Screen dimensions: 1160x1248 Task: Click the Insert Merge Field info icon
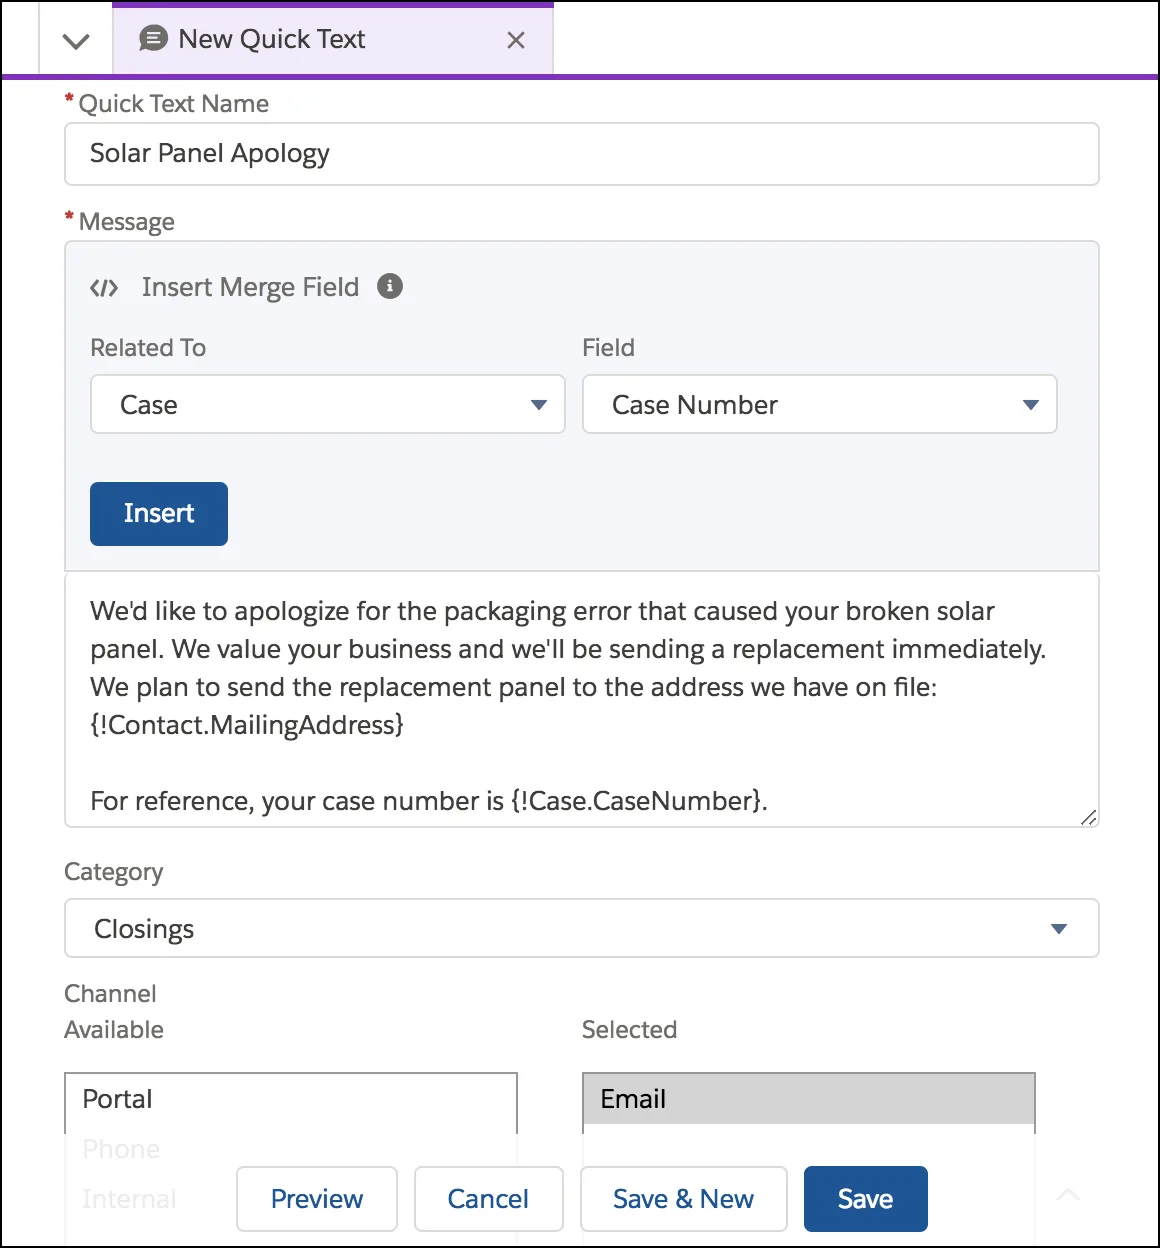pyautogui.click(x=390, y=286)
